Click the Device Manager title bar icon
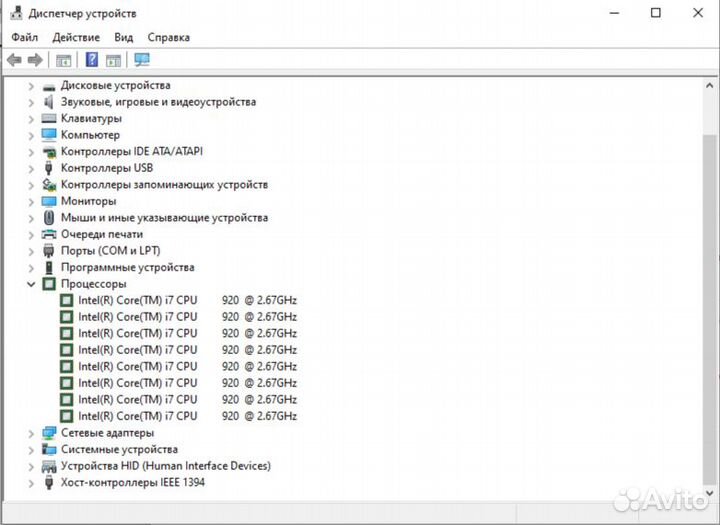Screen dimensions: 720x525 17,13
